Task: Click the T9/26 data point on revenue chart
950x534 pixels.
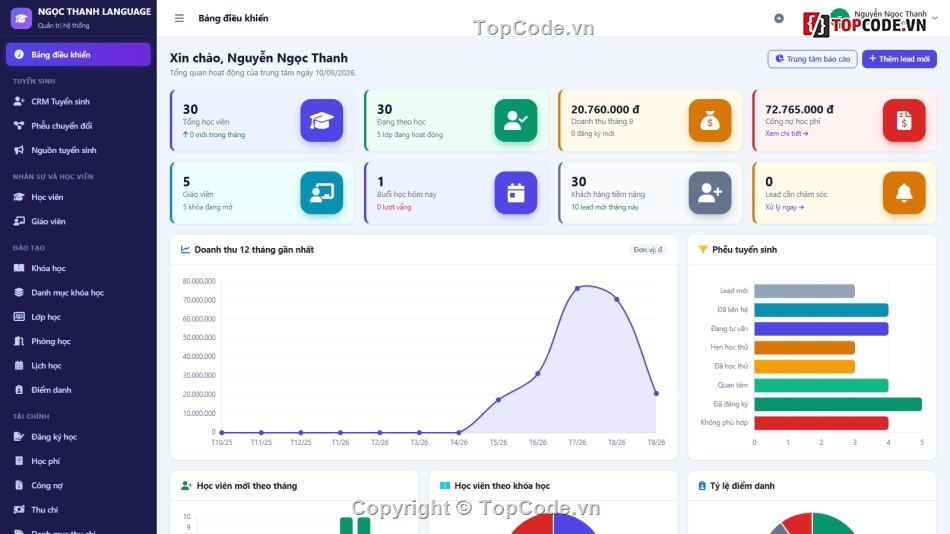Action: coord(656,393)
